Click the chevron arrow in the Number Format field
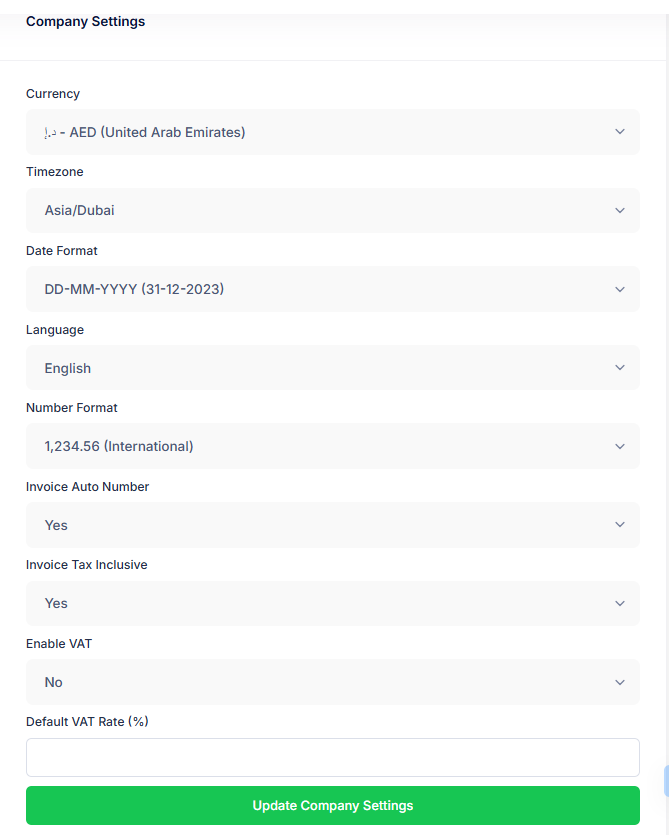This screenshot has height=835, width=669. 620,446
